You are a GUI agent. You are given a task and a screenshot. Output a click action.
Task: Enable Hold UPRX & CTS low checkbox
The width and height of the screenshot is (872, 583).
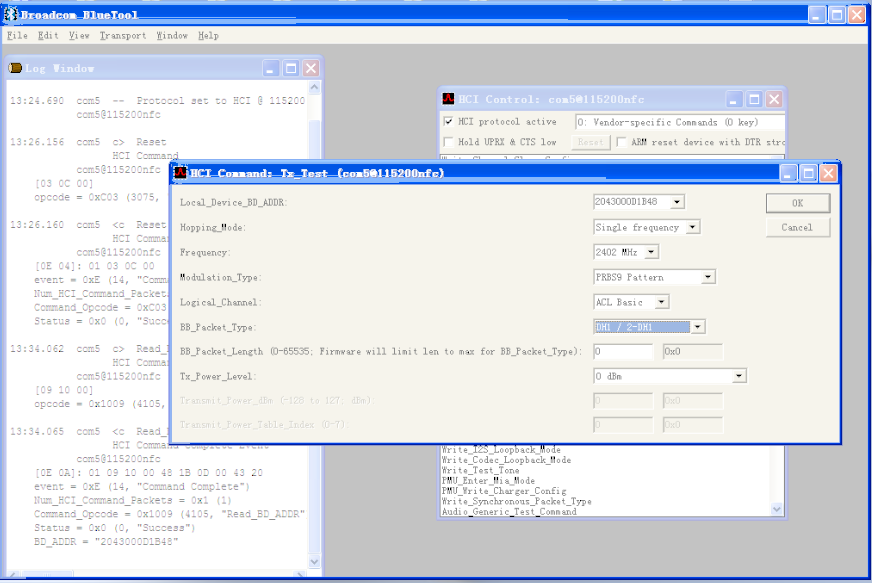(448, 142)
